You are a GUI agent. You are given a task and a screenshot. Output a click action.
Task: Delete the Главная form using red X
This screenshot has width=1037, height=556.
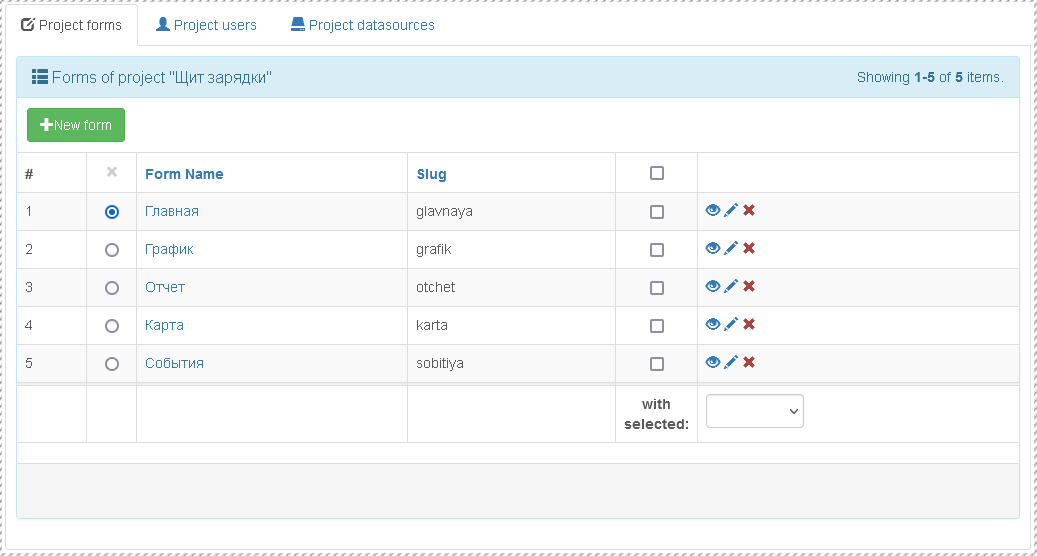[749, 210]
